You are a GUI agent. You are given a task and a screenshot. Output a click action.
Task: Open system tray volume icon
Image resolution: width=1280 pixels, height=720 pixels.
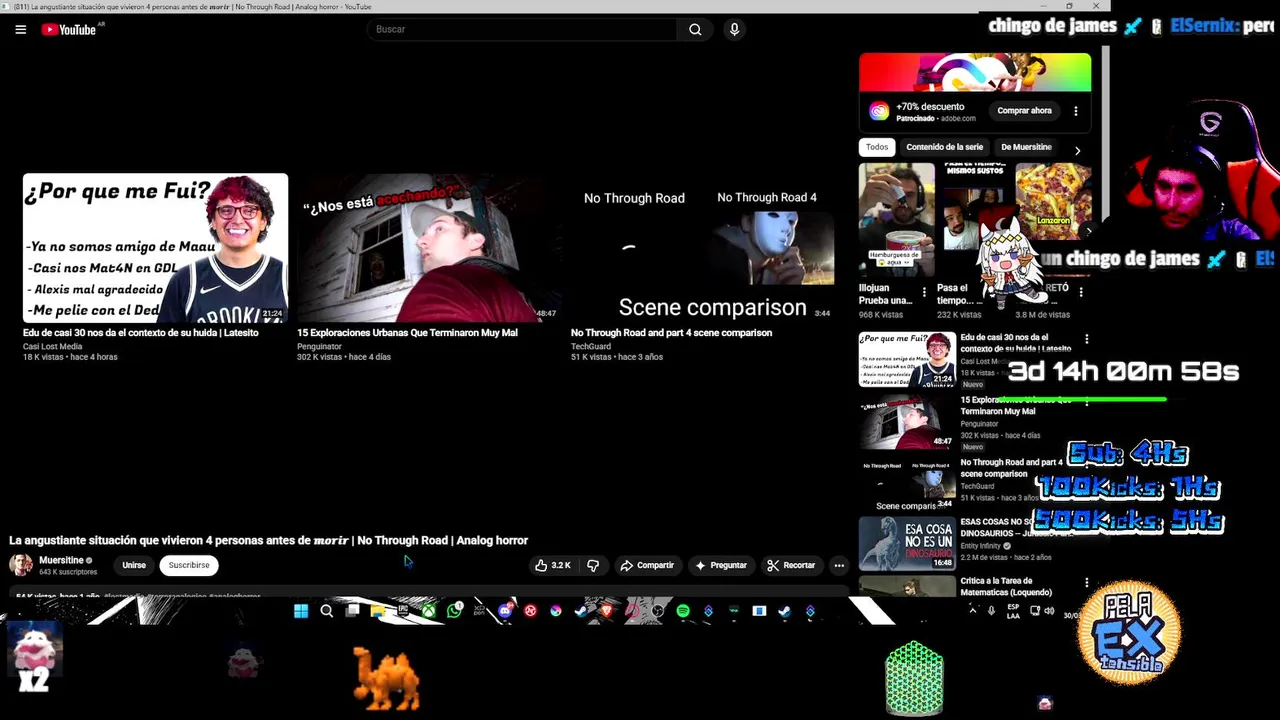click(x=1049, y=610)
